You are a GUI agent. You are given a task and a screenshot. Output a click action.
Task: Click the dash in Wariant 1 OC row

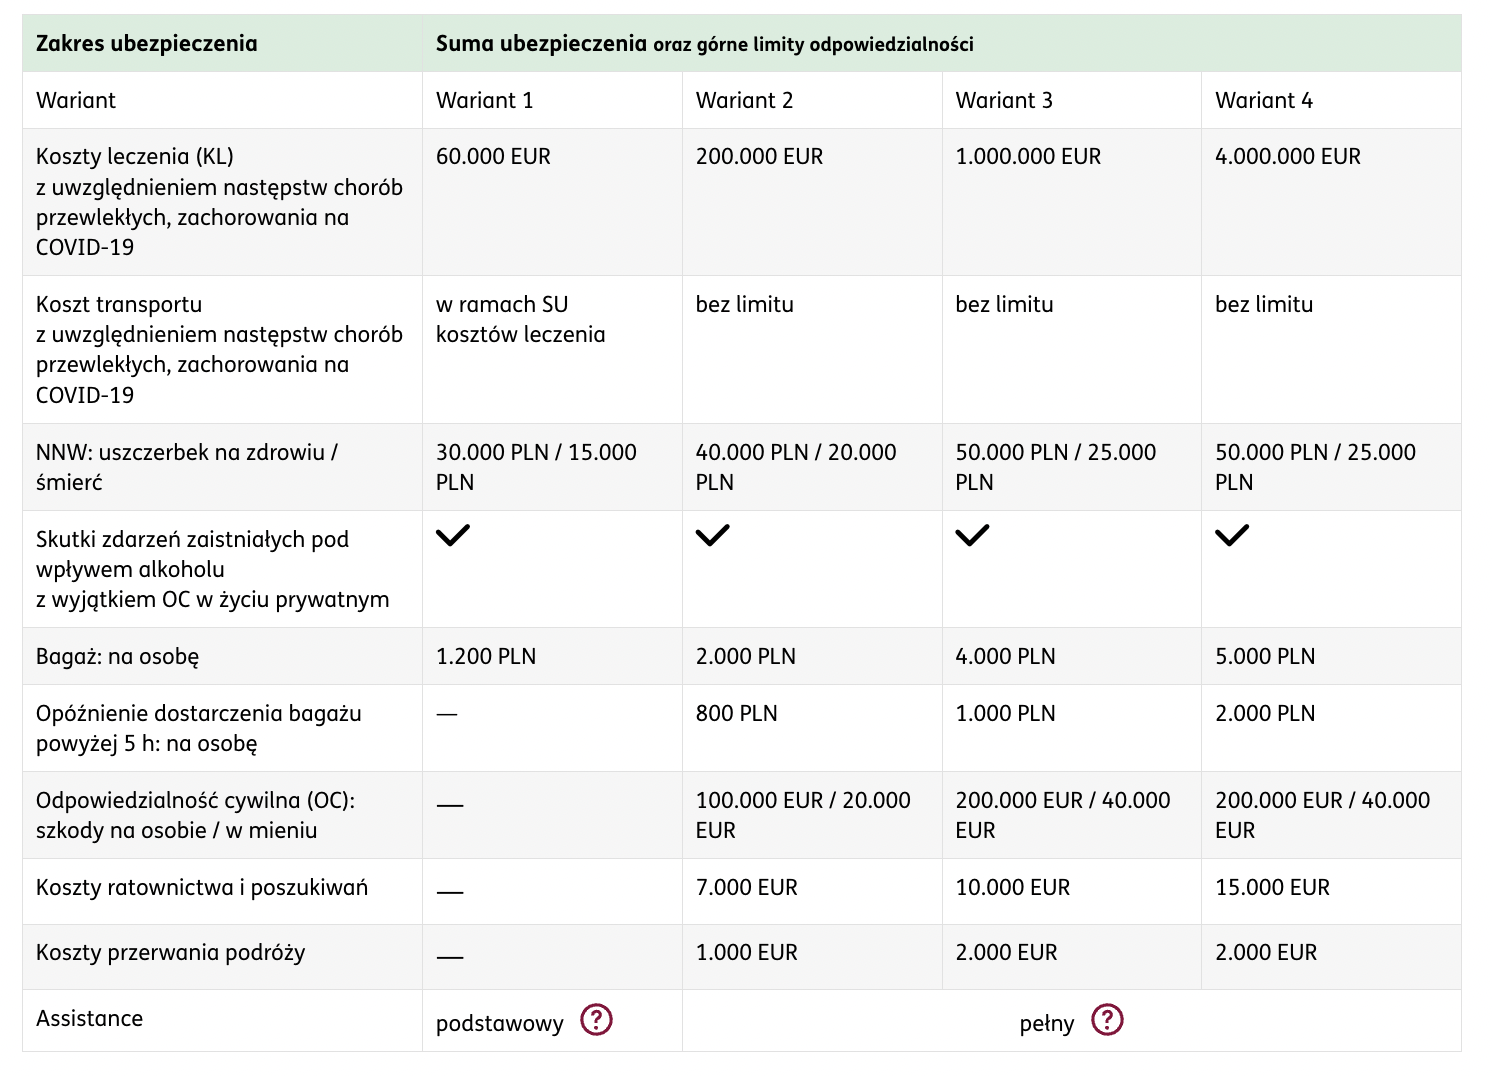point(450,805)
